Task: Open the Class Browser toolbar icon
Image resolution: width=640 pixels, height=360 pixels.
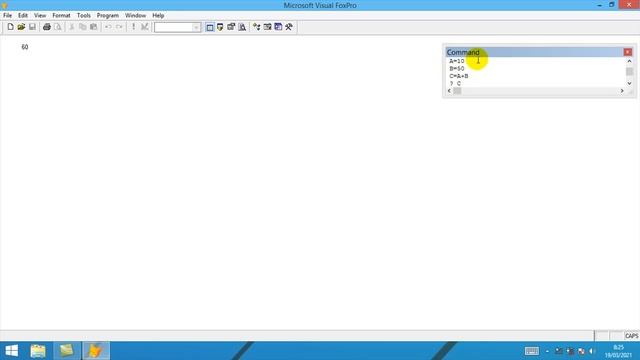Action: [256, 27]
